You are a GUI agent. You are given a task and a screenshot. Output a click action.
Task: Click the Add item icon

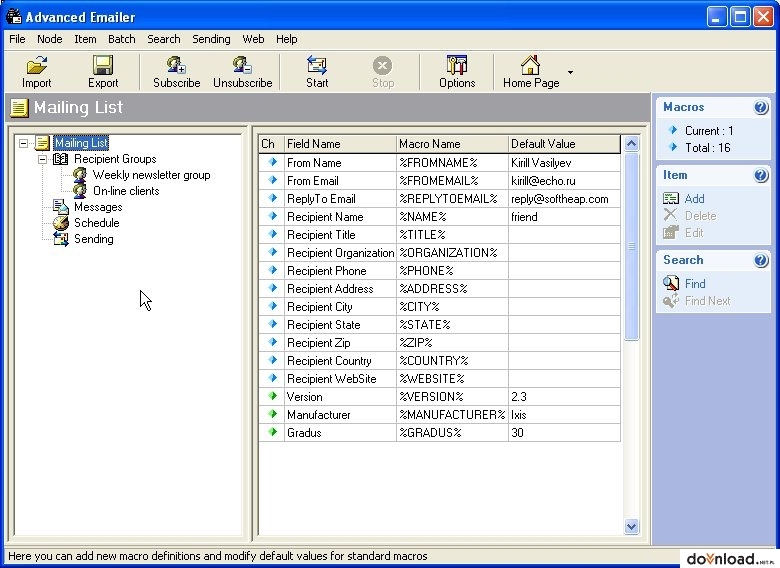point(671,198)
